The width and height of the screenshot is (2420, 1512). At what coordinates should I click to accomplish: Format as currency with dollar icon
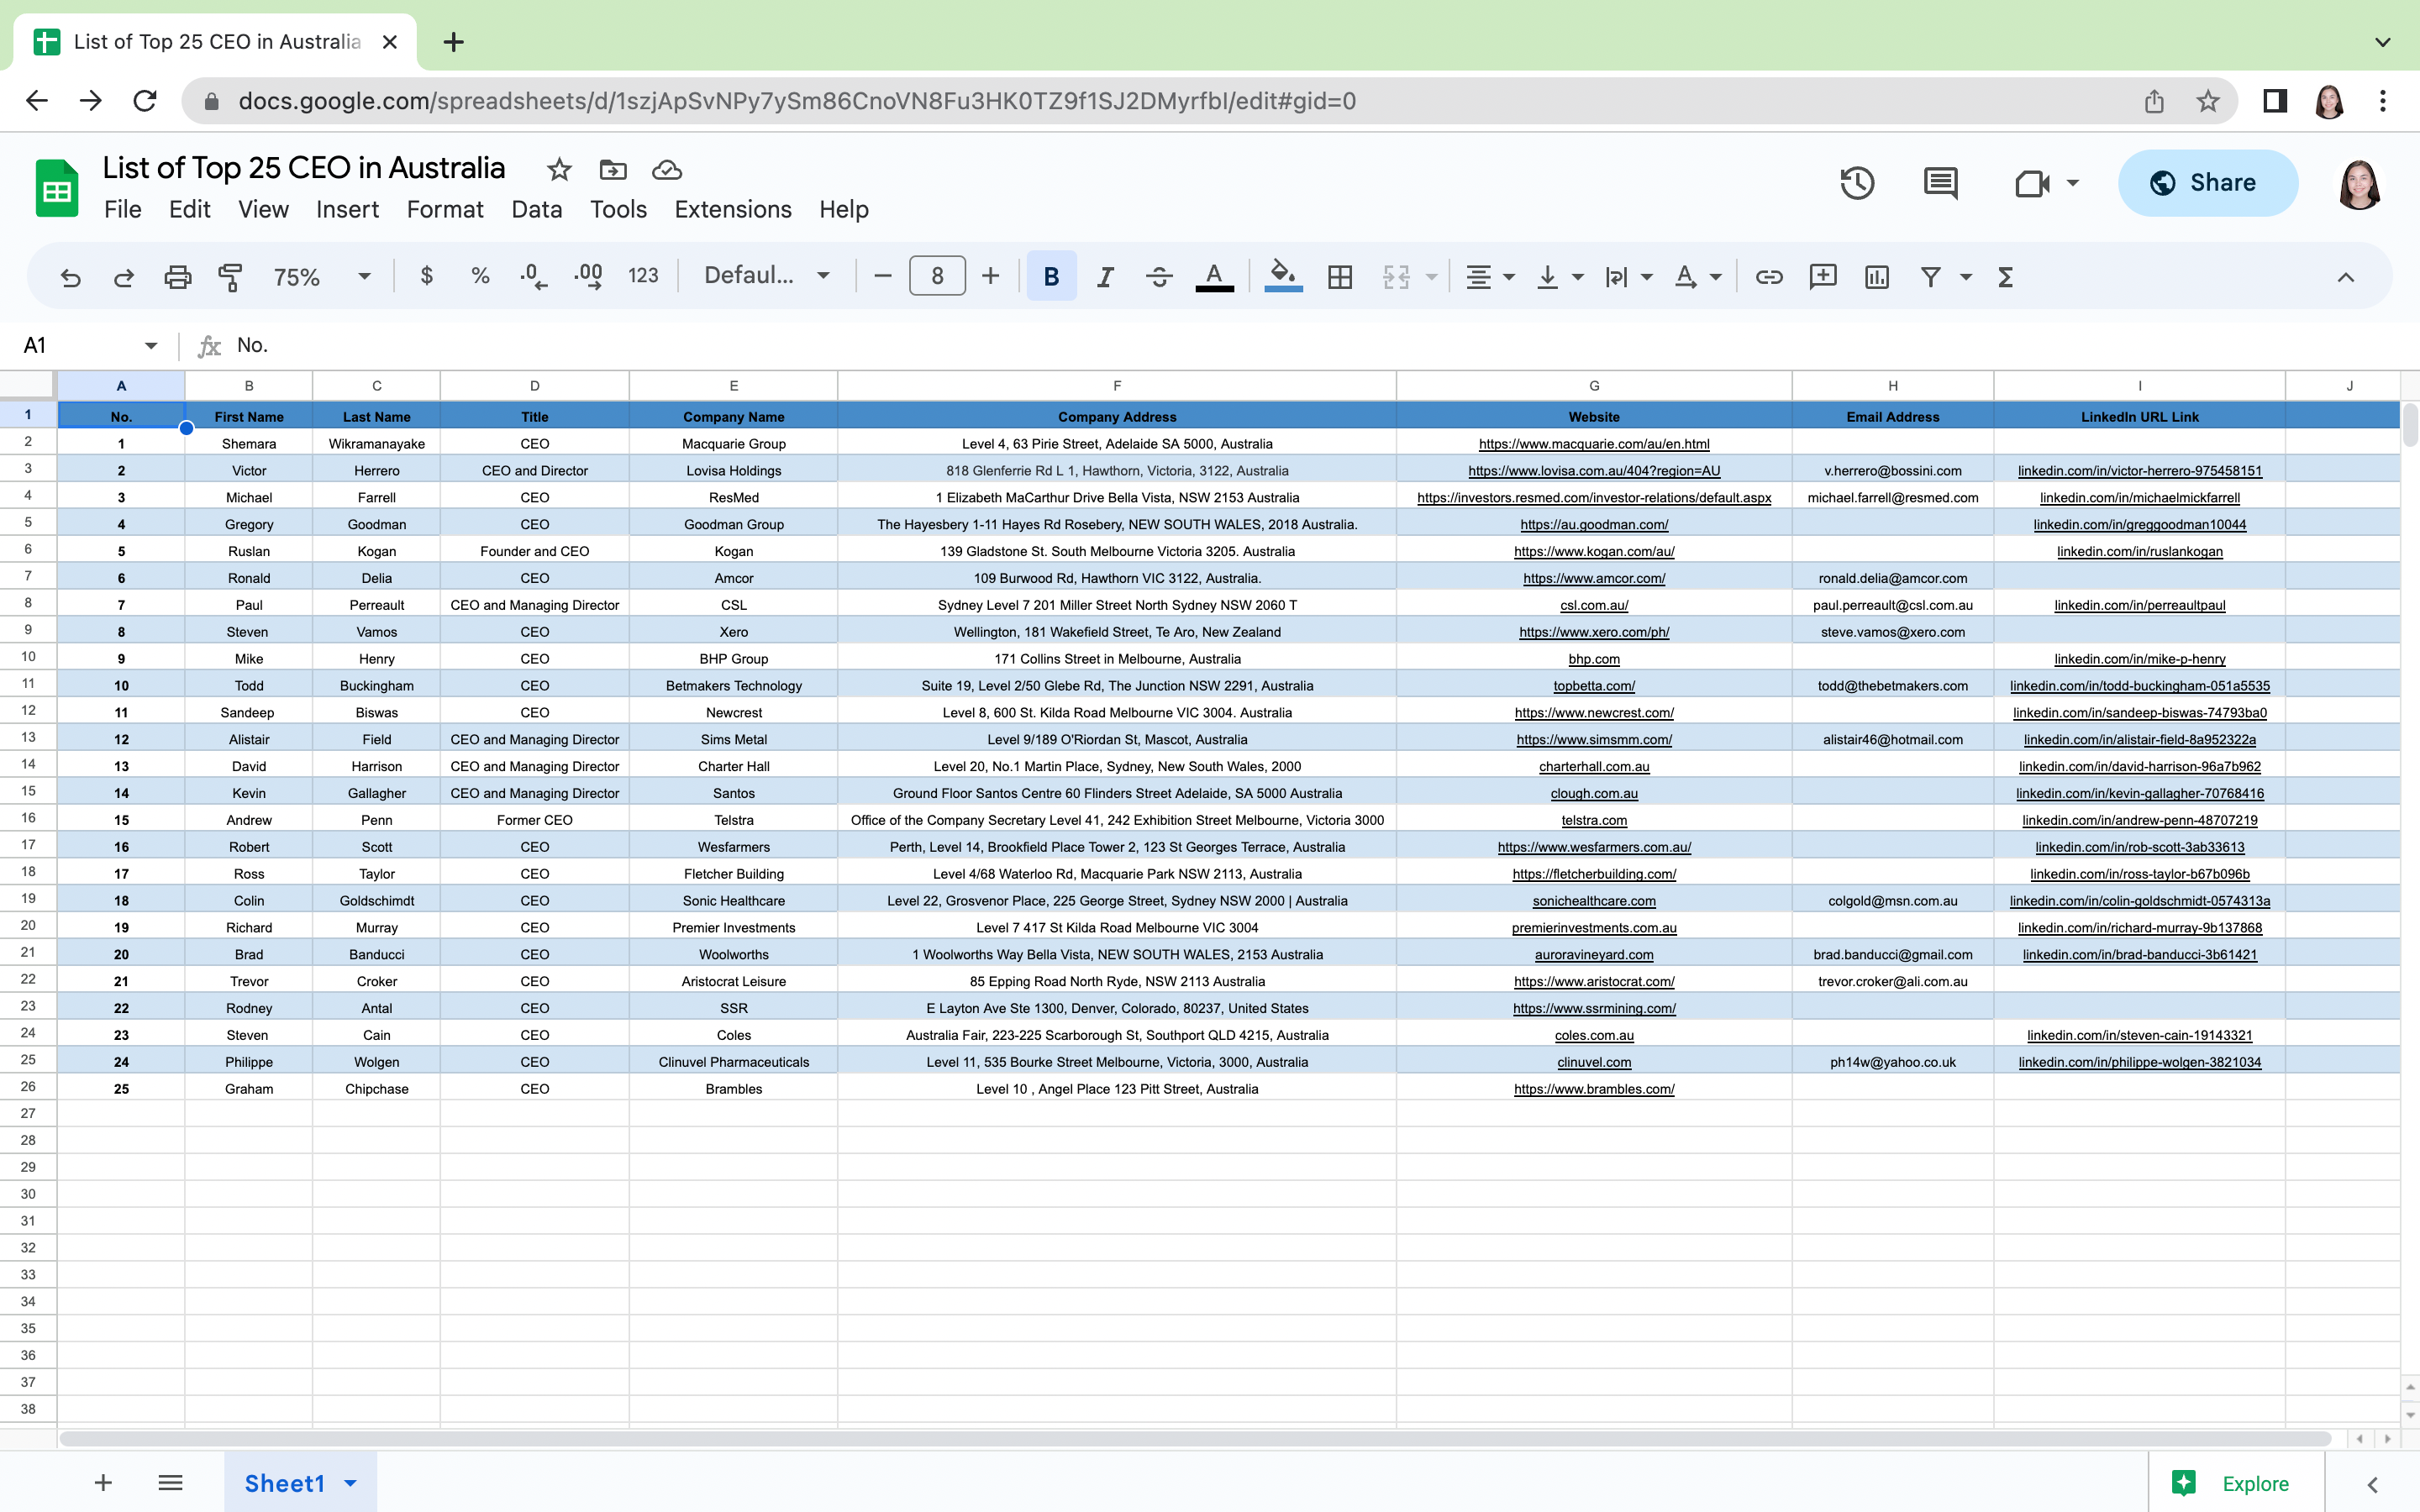[x=427, y=276]
